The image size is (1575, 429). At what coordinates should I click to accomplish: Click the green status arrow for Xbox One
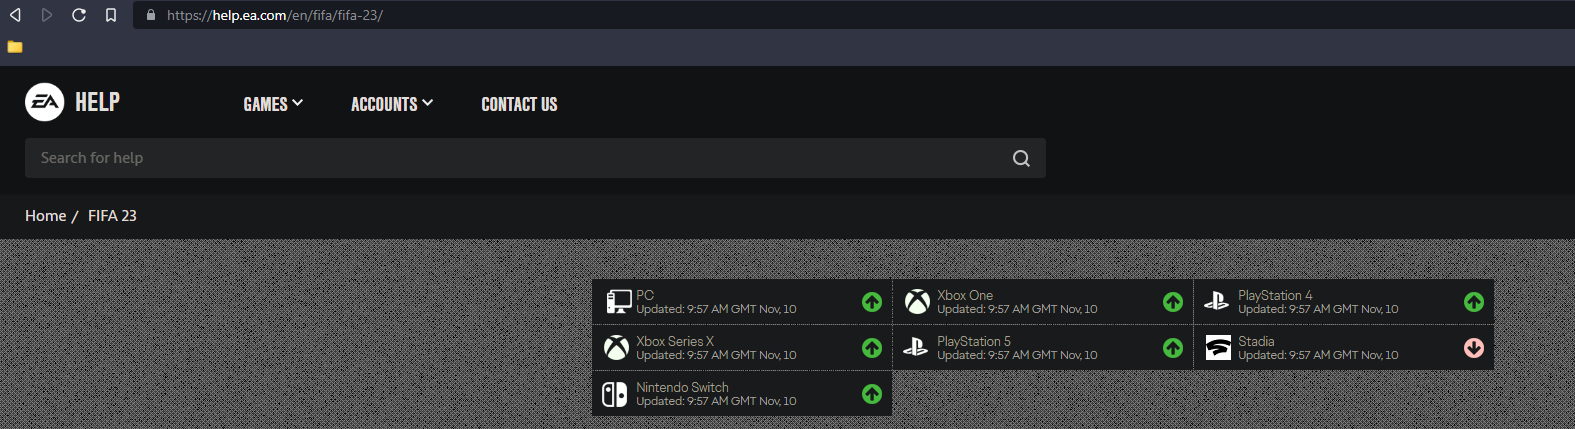(x=1173, y=302)
